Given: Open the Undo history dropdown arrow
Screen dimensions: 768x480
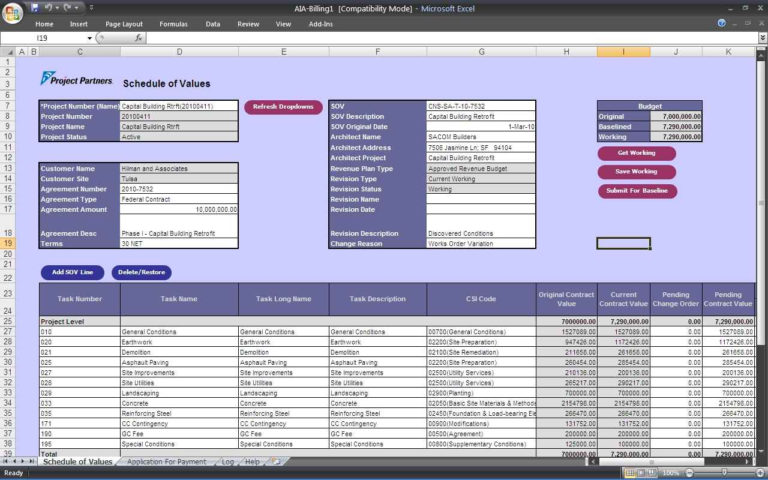Looking at the screenshot, I should tap(58, 8).
